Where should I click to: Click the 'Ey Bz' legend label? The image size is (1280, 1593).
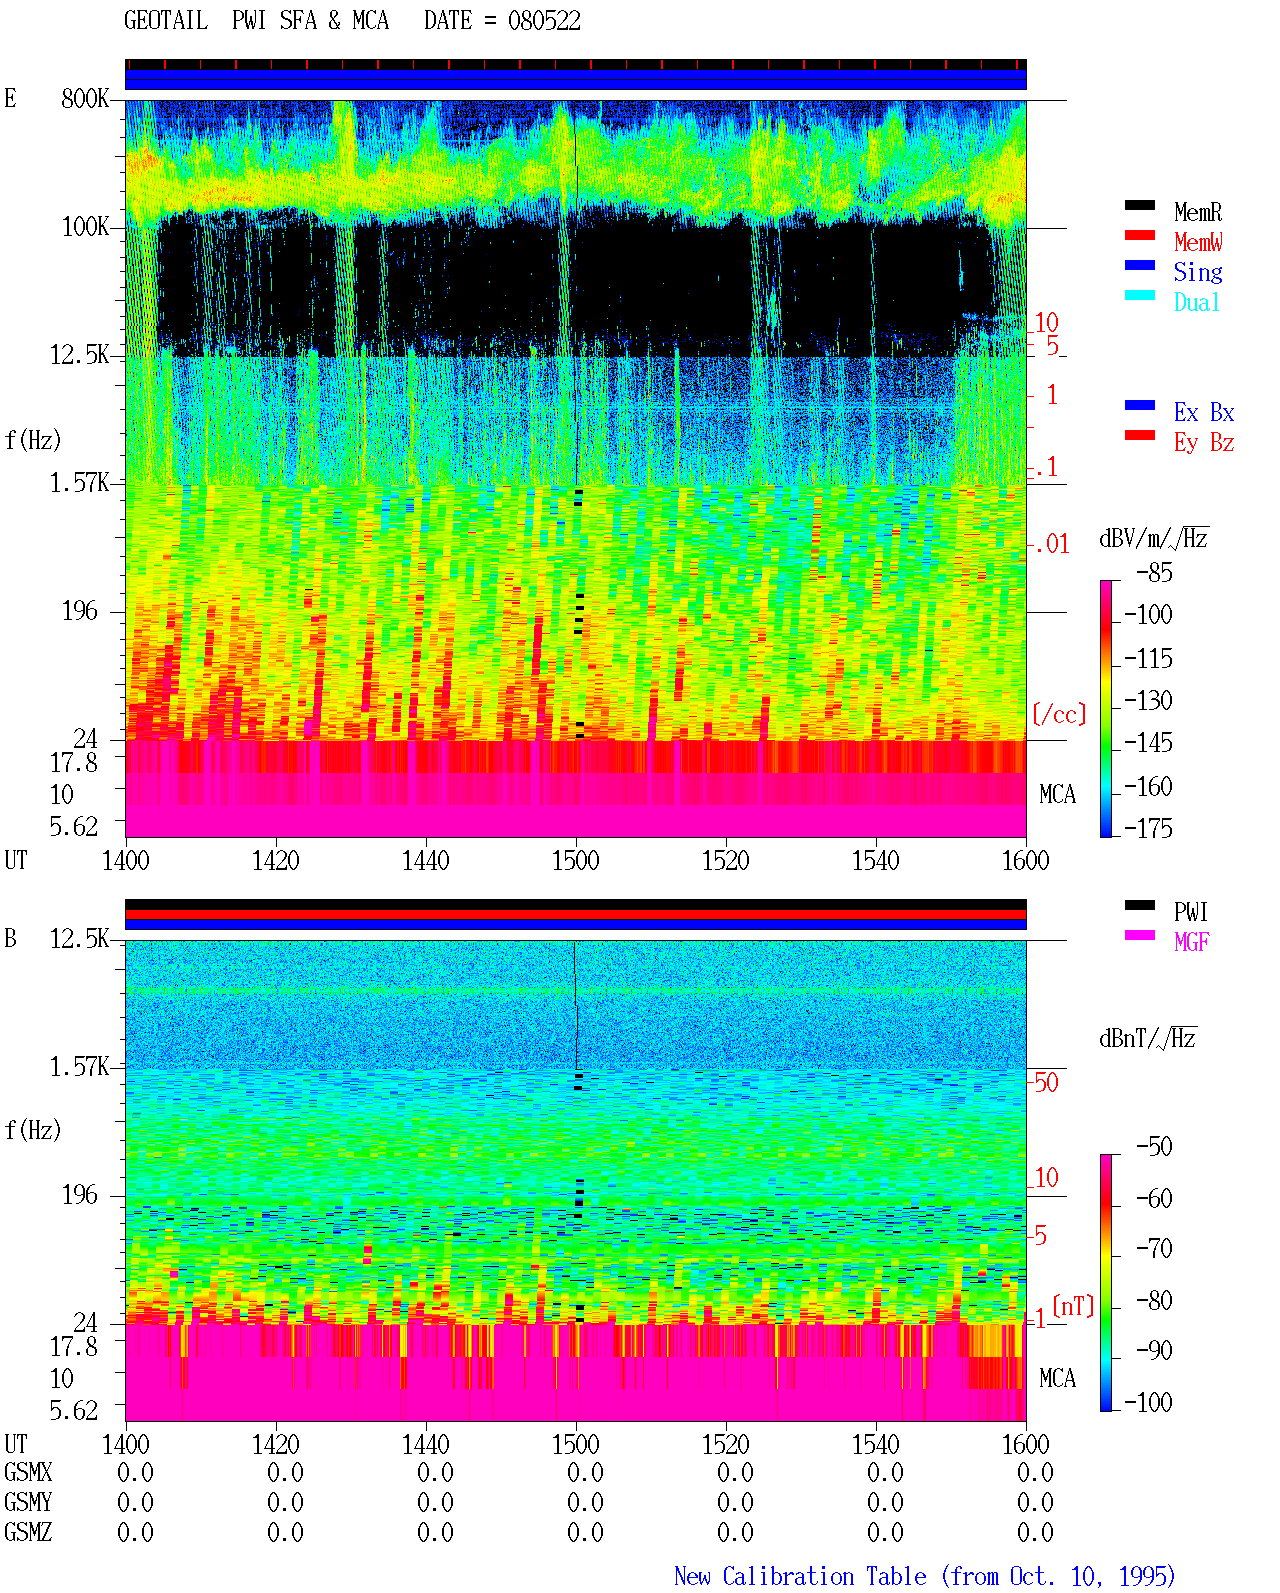[x=1204, y=442]
